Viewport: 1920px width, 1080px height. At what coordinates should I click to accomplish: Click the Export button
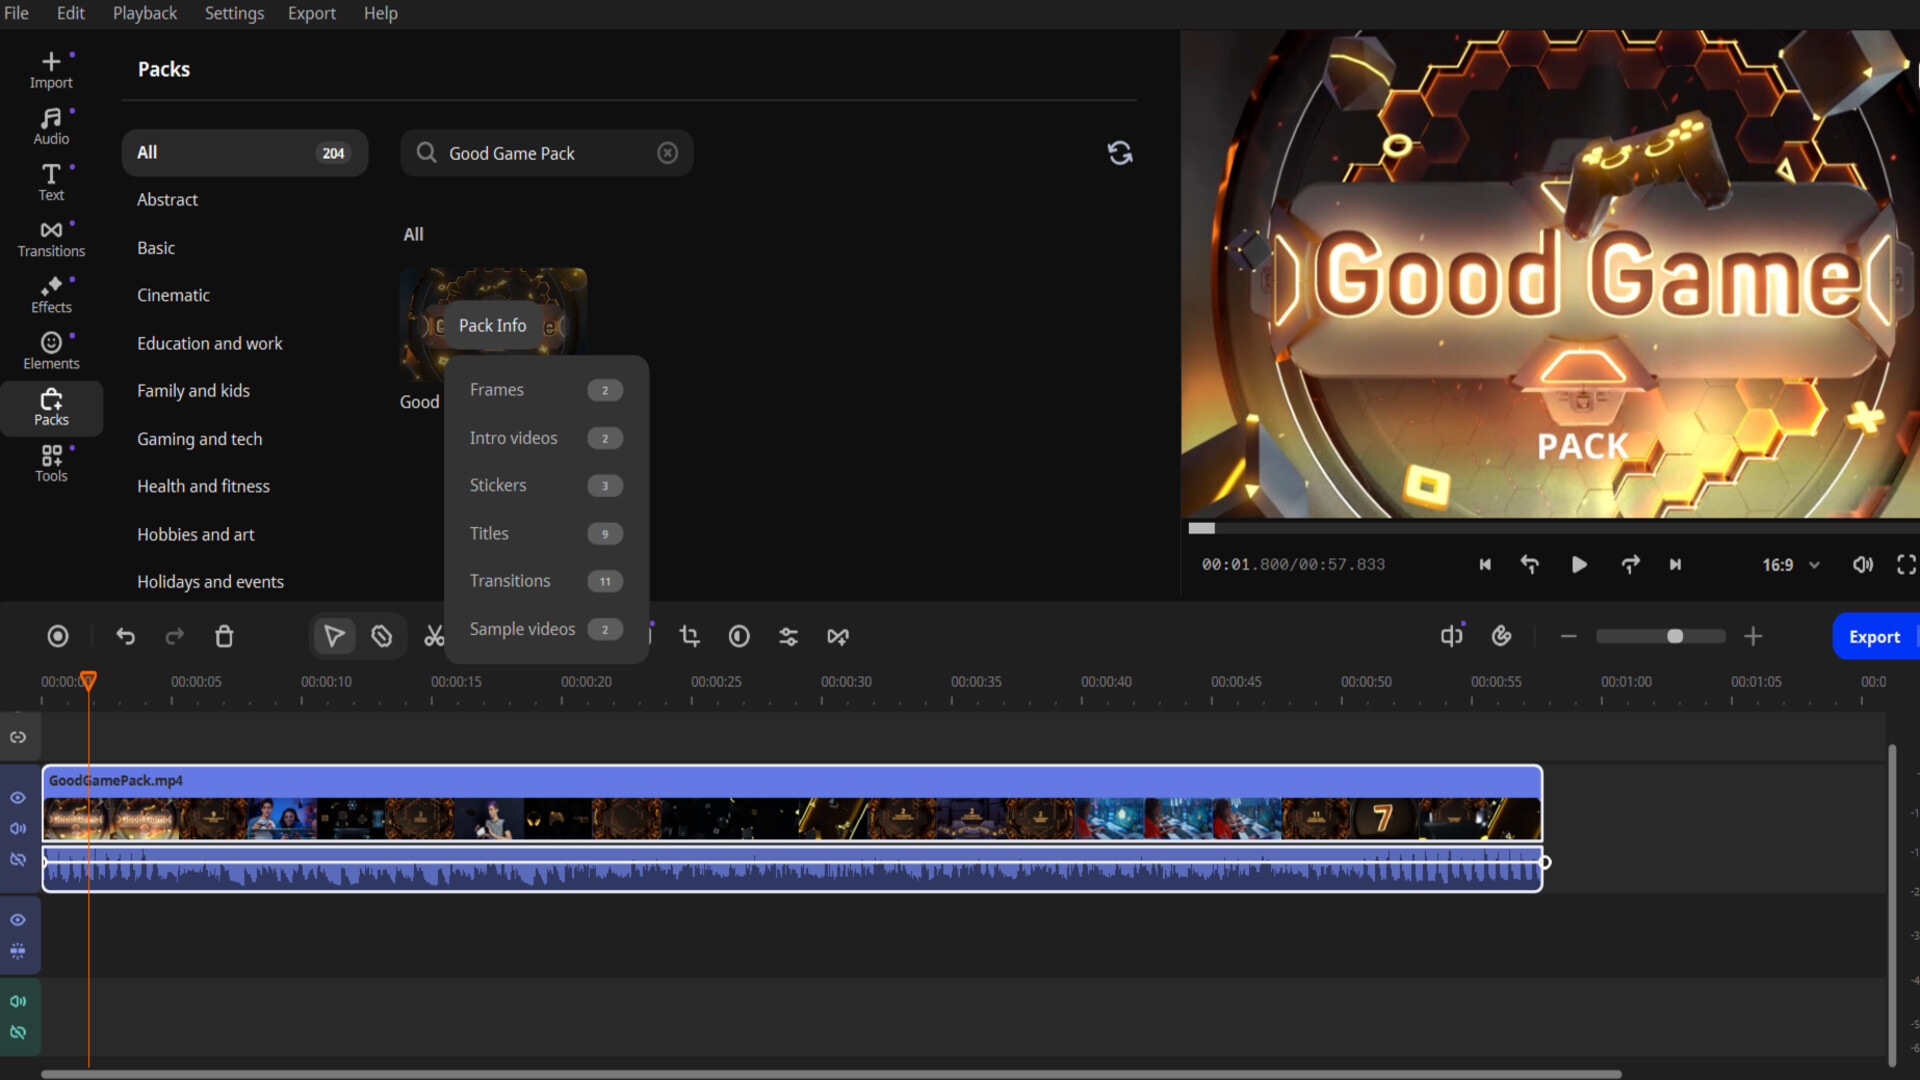tap(1875, 636)
